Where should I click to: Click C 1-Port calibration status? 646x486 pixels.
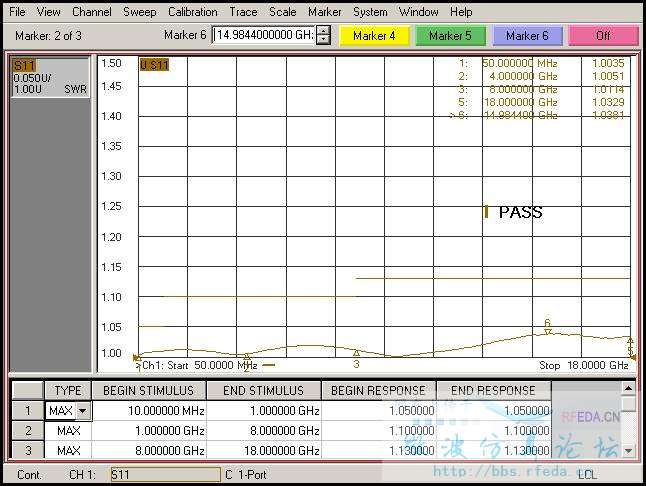(x=246, y=475)
